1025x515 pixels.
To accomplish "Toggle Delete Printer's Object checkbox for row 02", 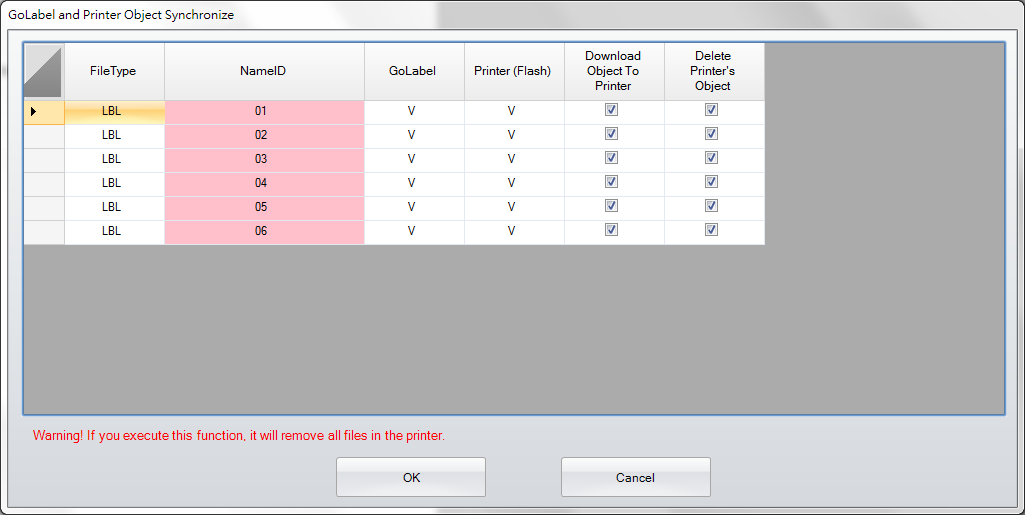I will tap(711, 133).
